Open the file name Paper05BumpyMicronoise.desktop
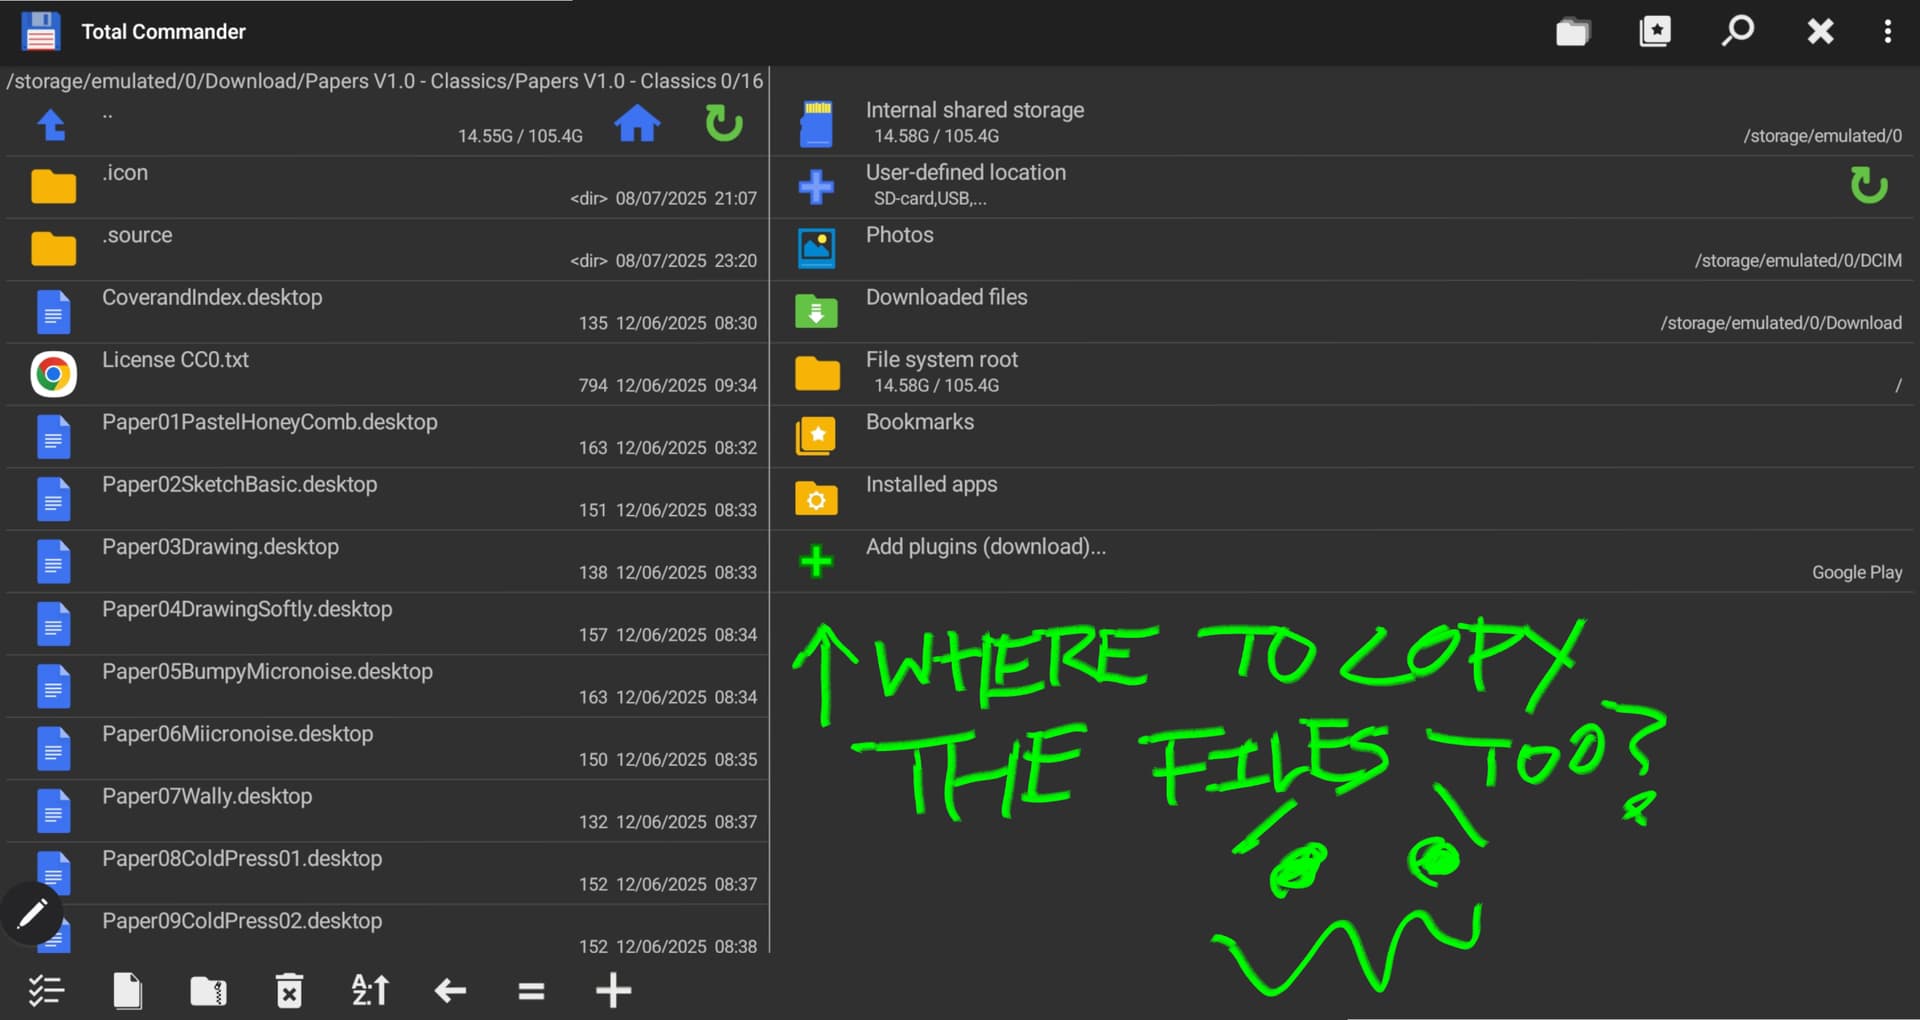 [267, 672]
